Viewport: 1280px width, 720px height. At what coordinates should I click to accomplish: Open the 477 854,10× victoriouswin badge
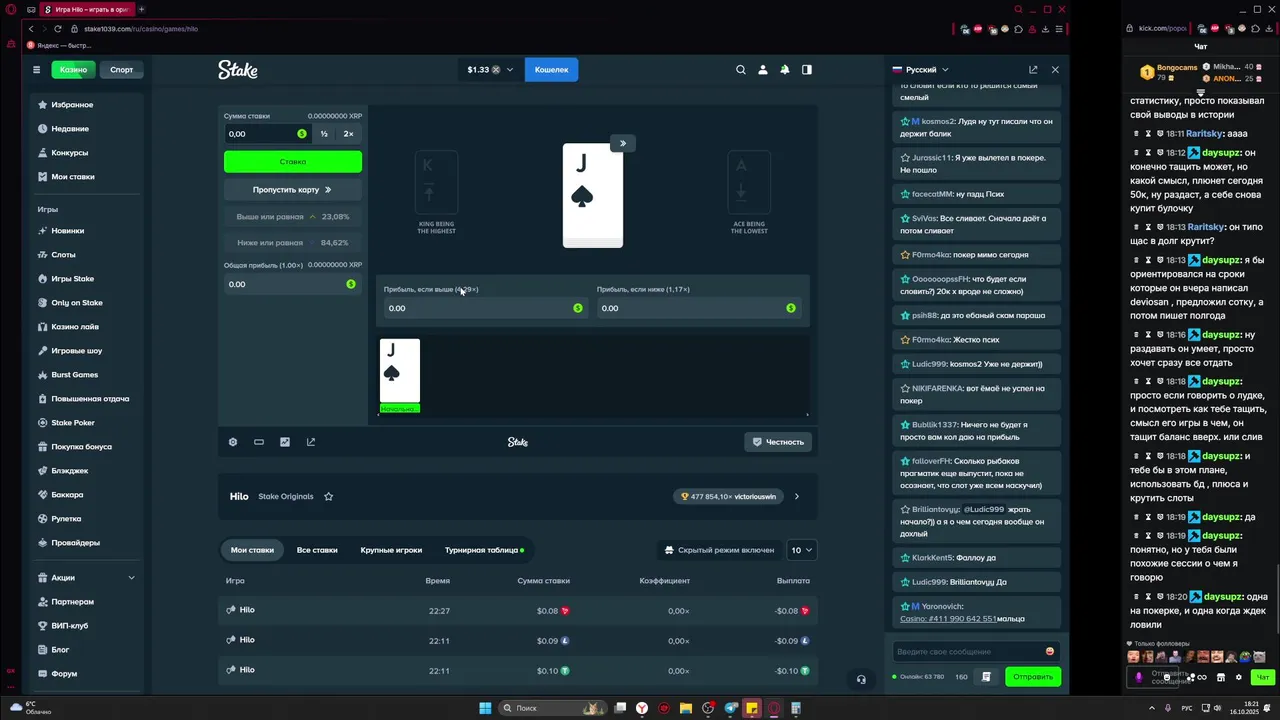[728, 496]
